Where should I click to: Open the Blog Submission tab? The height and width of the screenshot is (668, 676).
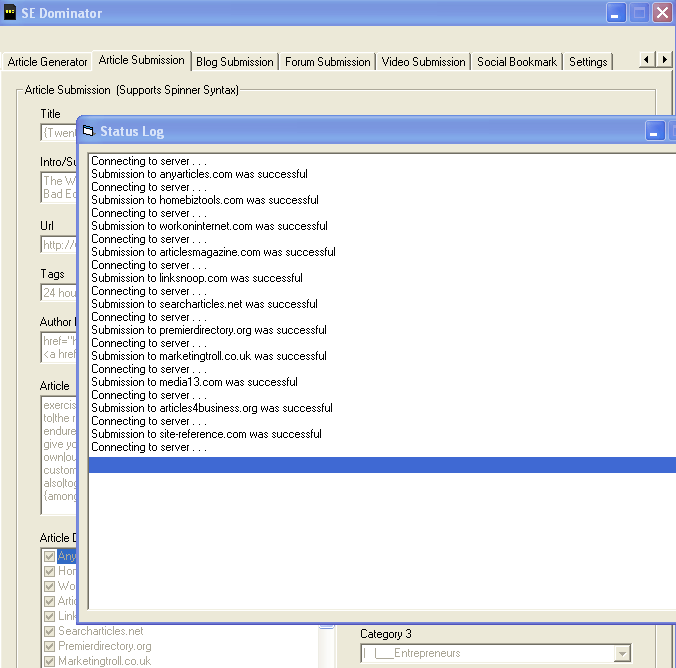[x=235, y=62]
